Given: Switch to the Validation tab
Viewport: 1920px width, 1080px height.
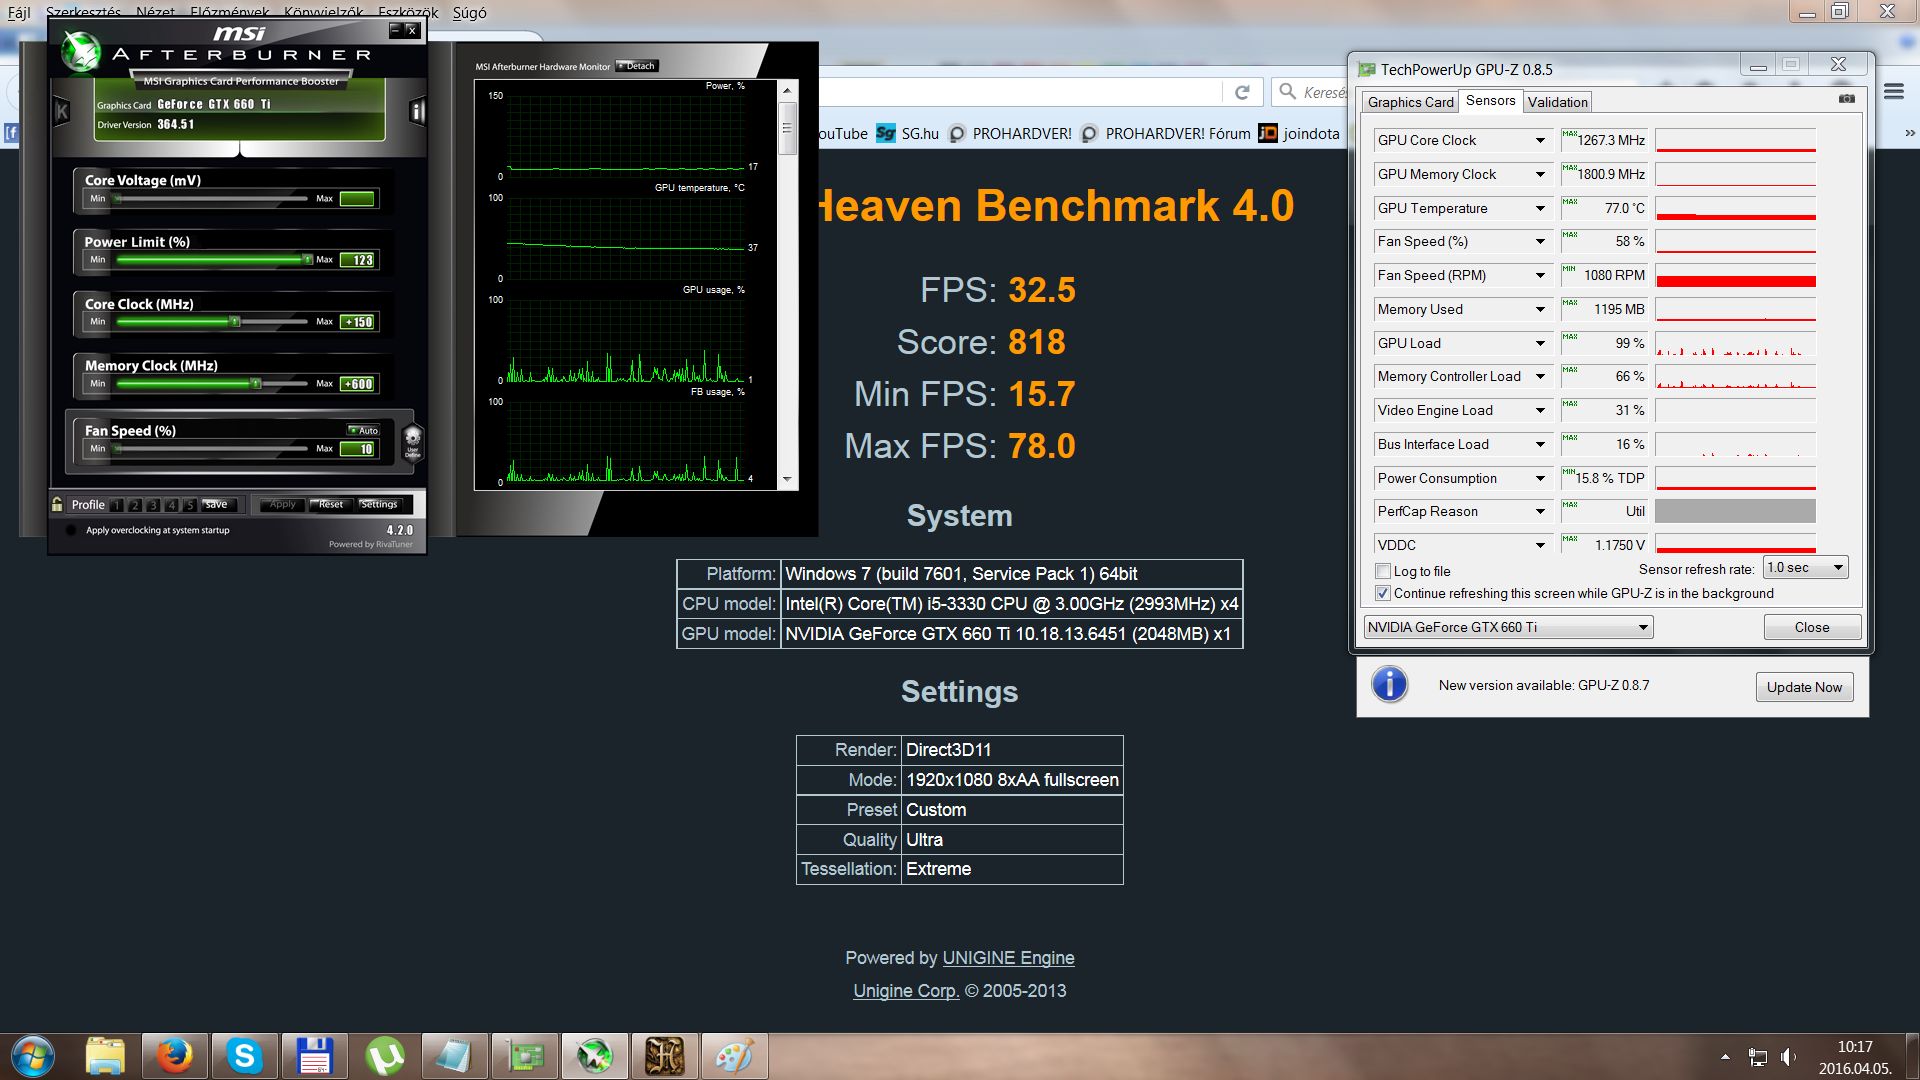Looking at the screenshot, I should click(x=1557, y=102).
